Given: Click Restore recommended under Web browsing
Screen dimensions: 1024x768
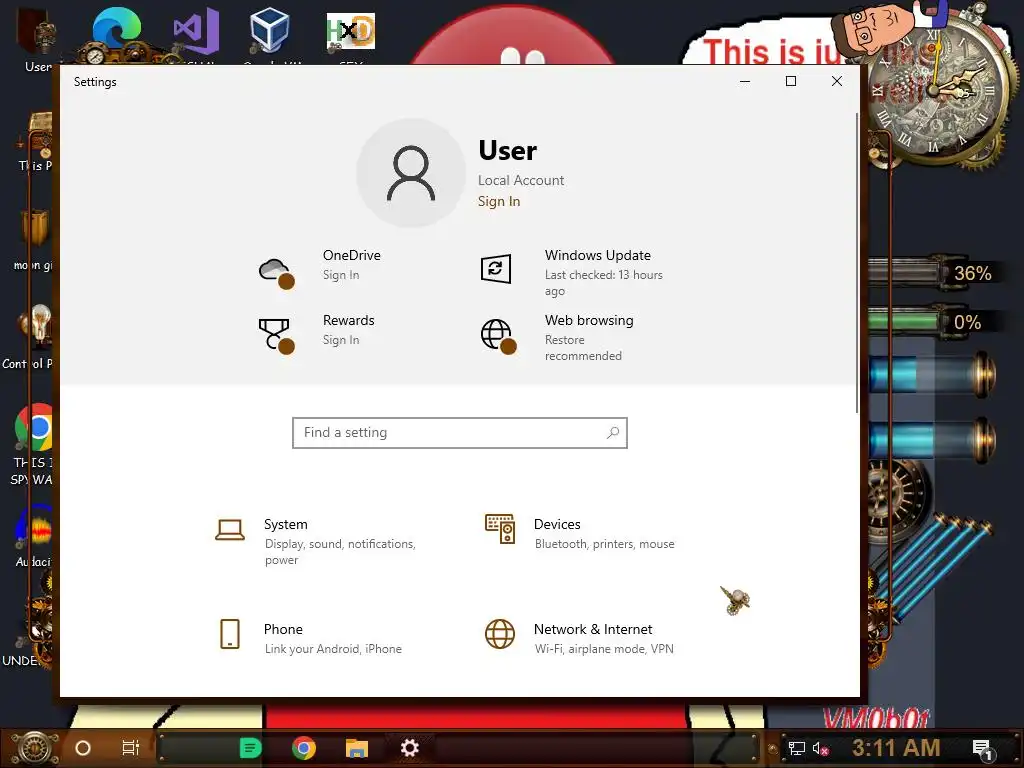Looking at the screenshot, I should (583, 347).
